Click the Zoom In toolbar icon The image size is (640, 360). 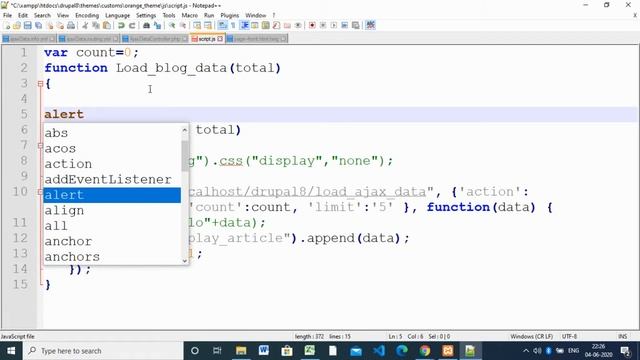tap(172, 25)
